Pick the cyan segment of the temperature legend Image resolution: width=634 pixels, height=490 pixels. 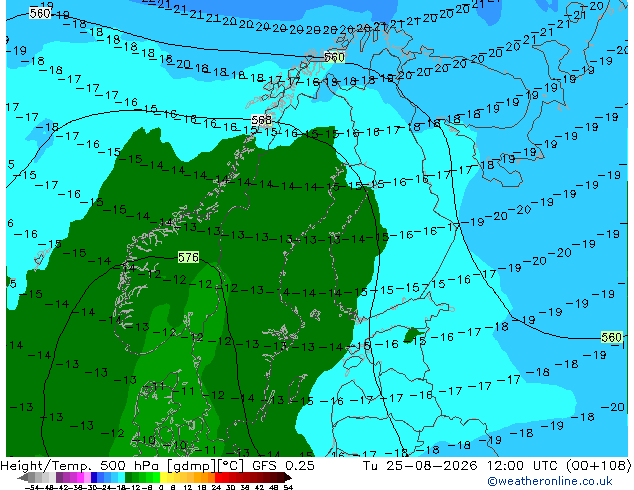(121, 477)
